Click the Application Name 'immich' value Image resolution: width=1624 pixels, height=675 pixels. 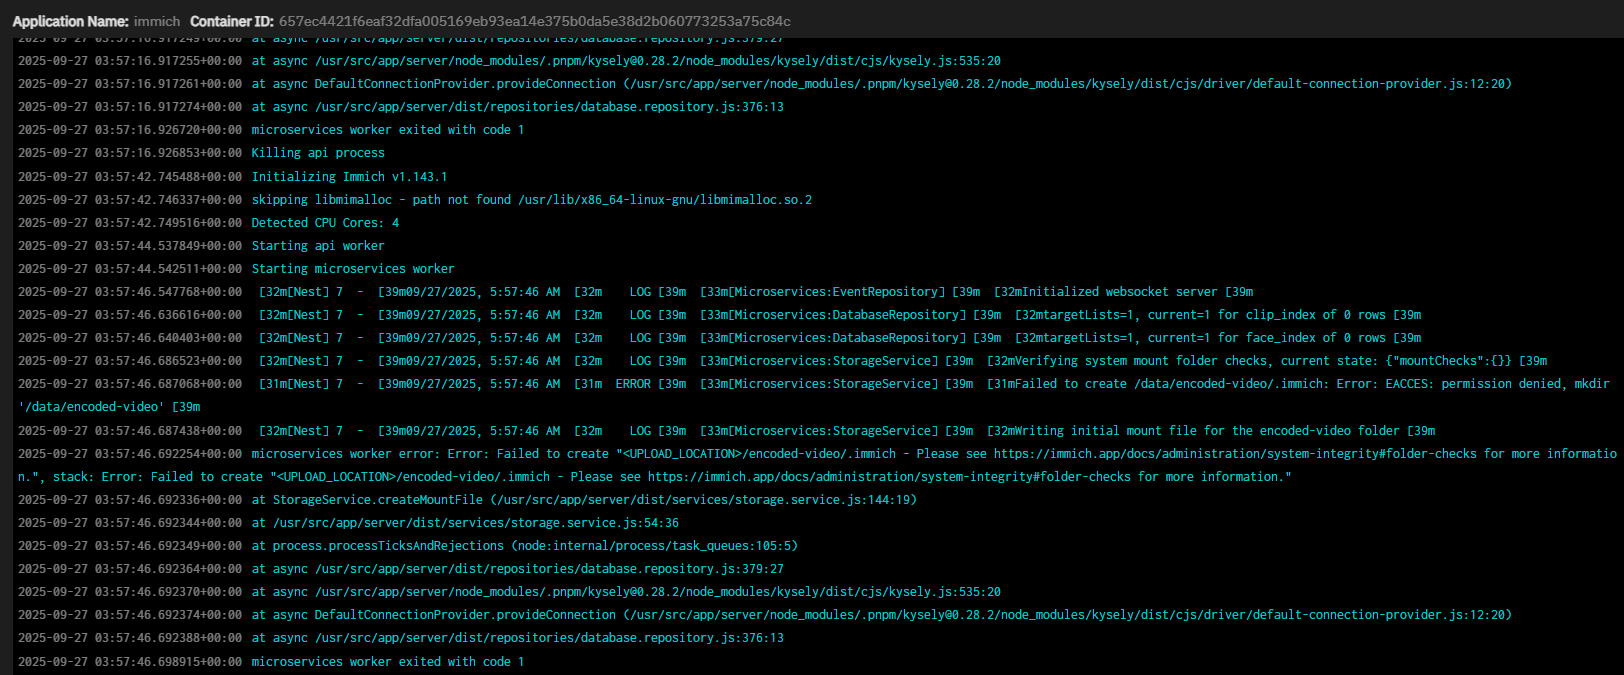click(x=157, y=21)
